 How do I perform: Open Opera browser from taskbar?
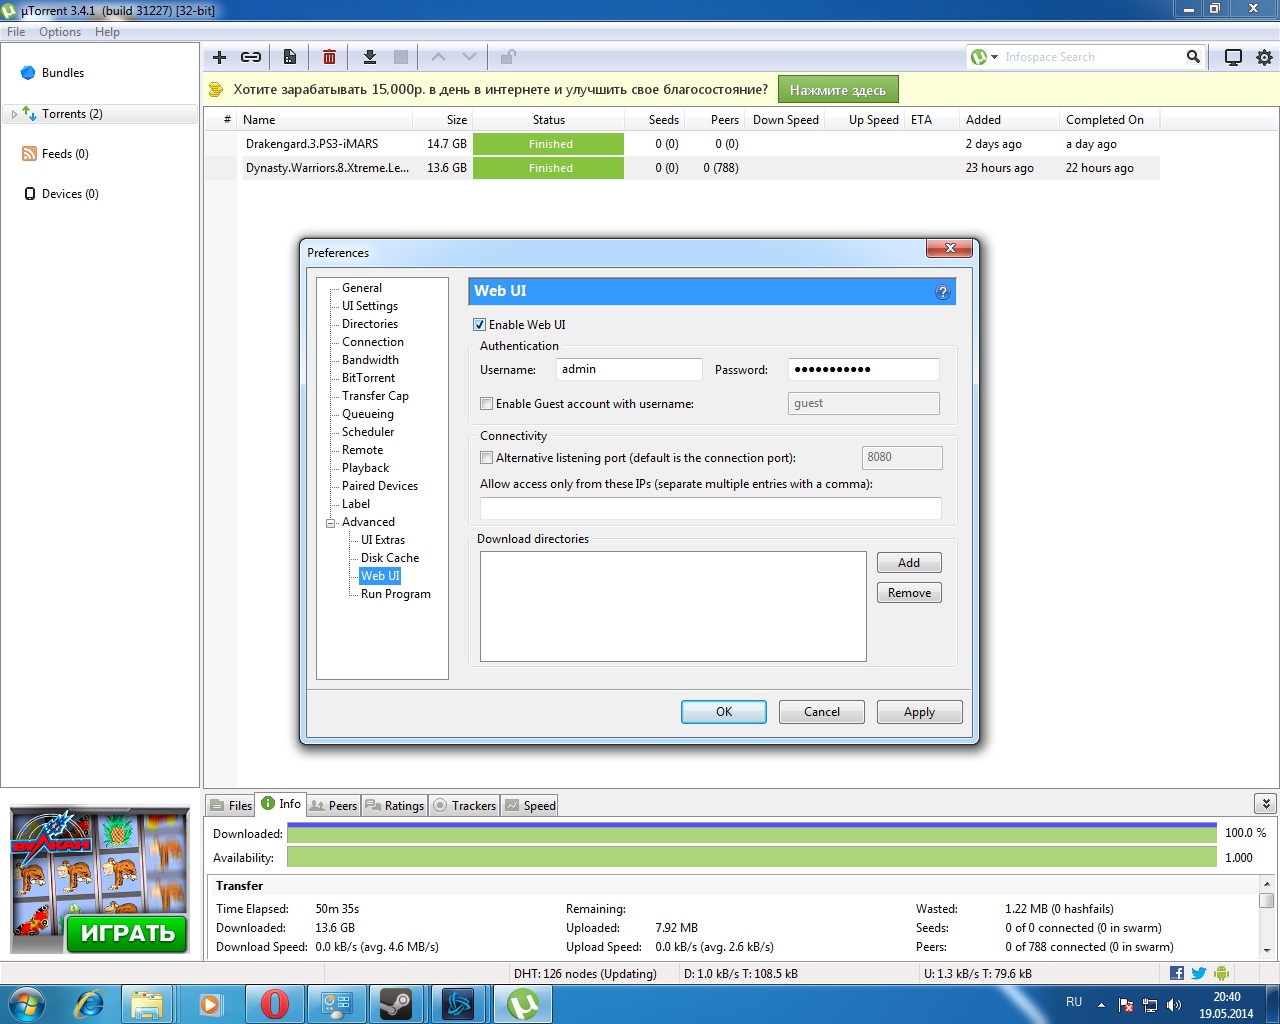click(x=274, y=1003)
